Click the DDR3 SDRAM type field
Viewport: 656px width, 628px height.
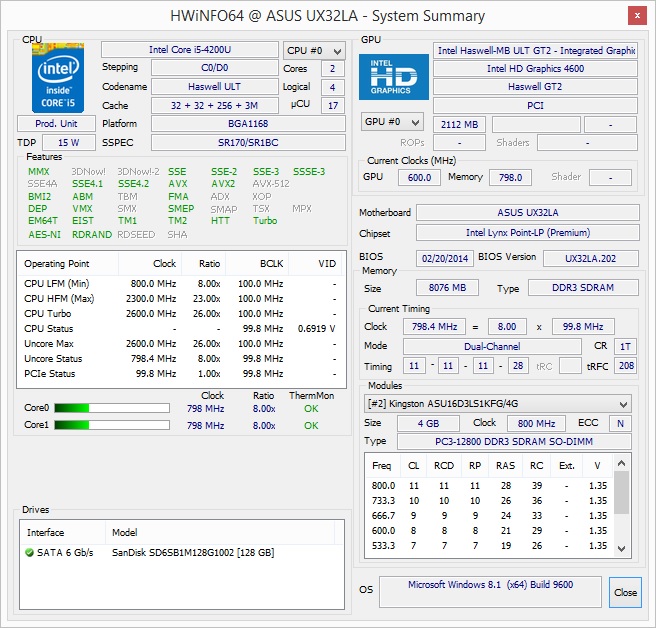coord(583,287)
